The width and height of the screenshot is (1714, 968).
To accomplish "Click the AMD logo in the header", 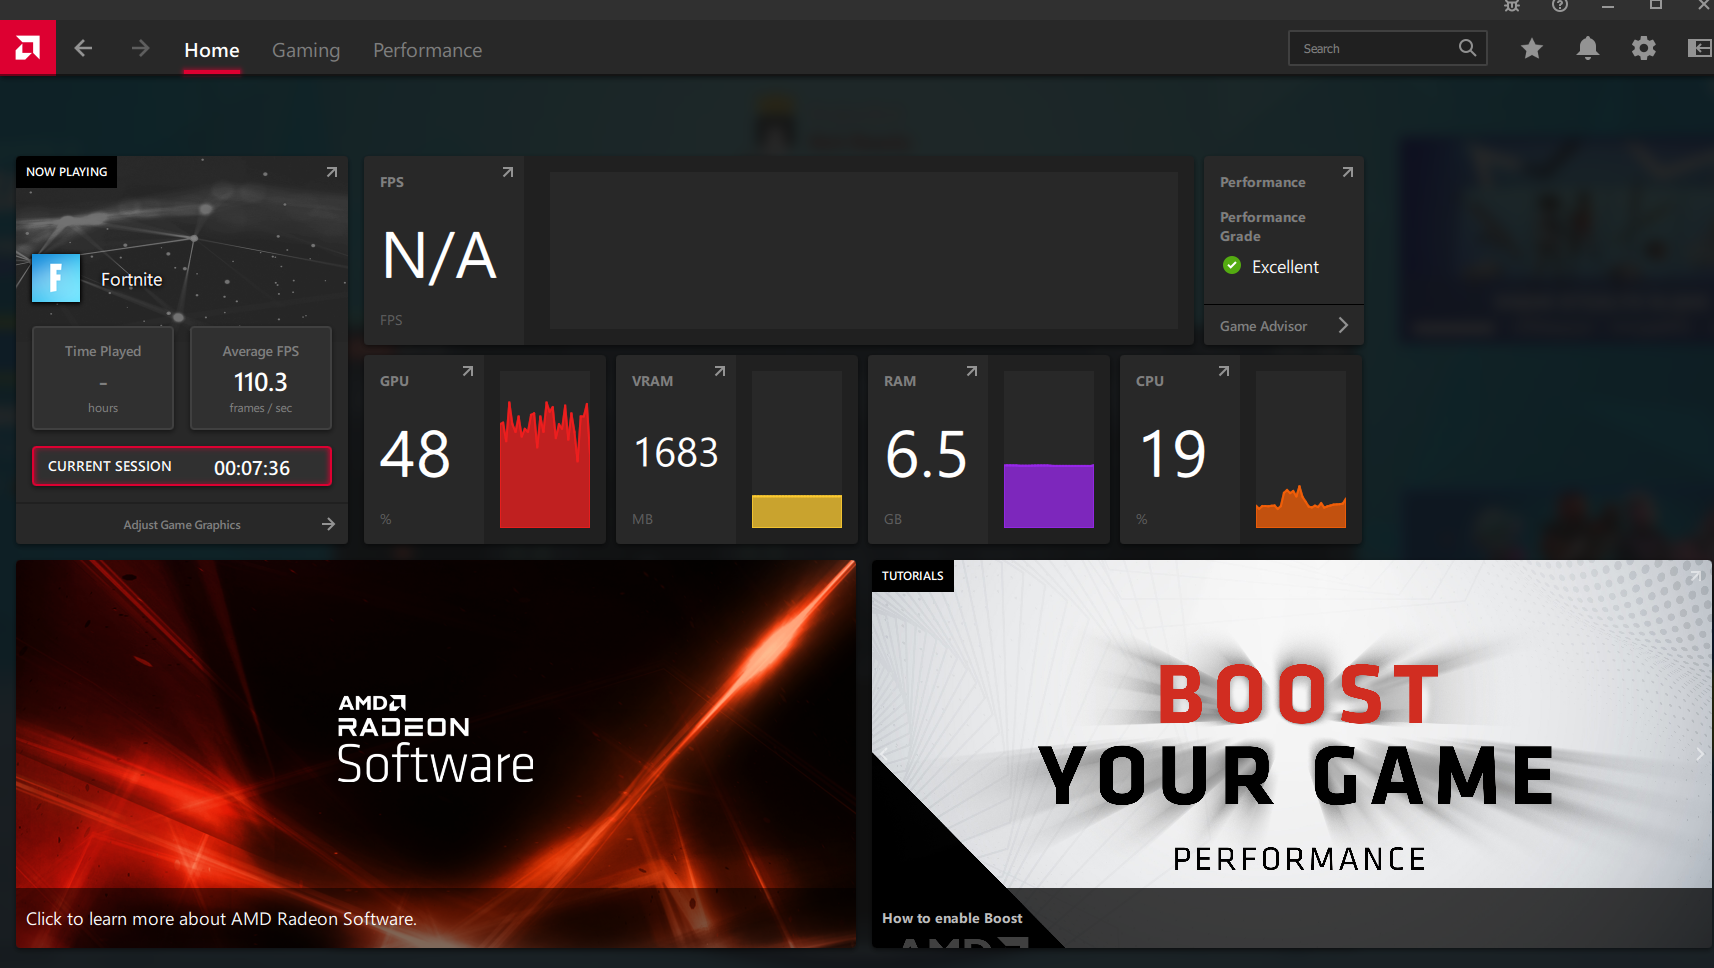I will click(x=28, y=47).
